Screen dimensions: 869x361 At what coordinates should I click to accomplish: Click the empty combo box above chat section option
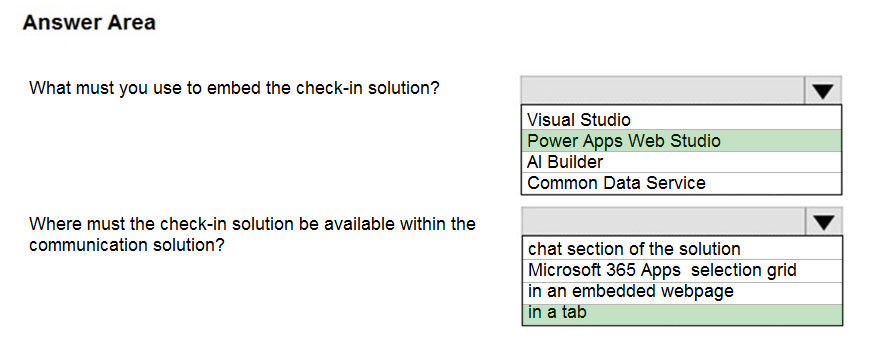tap(663, 222)
